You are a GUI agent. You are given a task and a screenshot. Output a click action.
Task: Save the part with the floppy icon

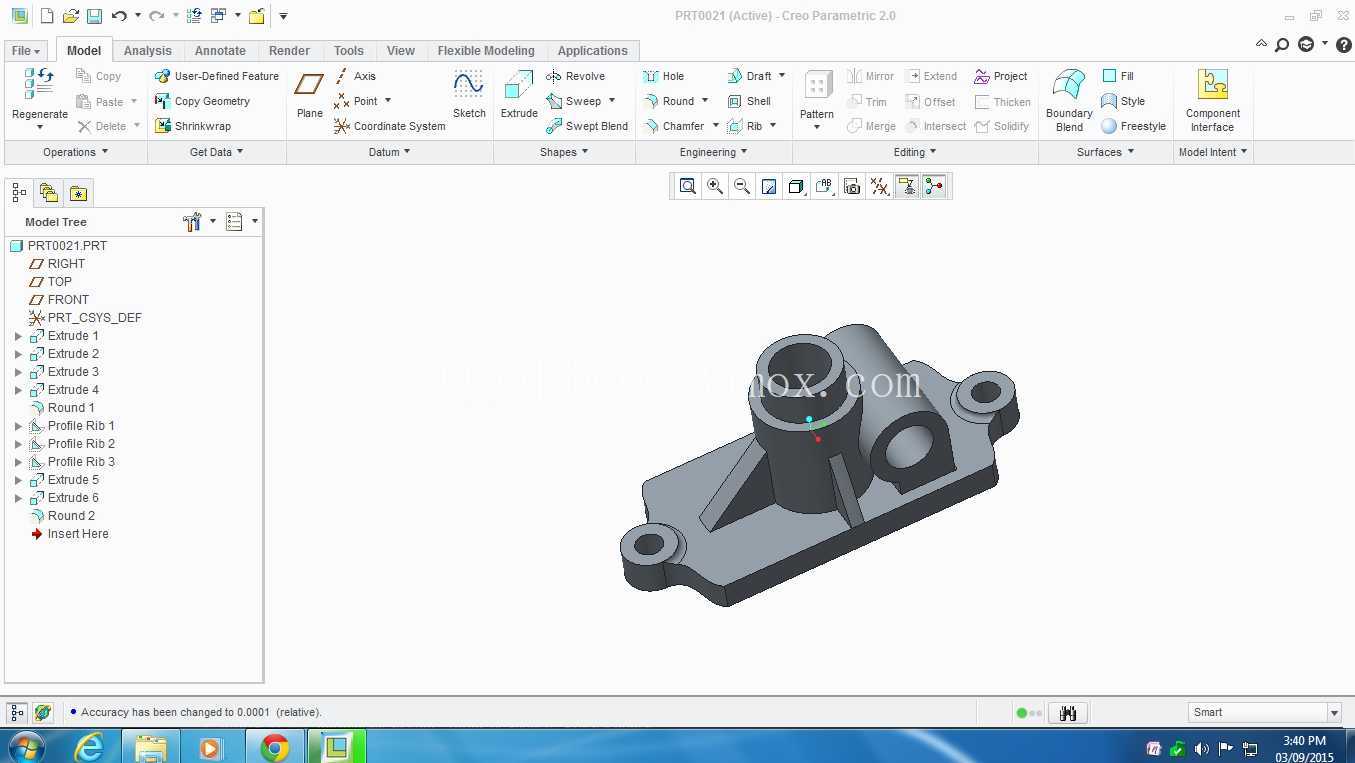[x=94, y=16]
